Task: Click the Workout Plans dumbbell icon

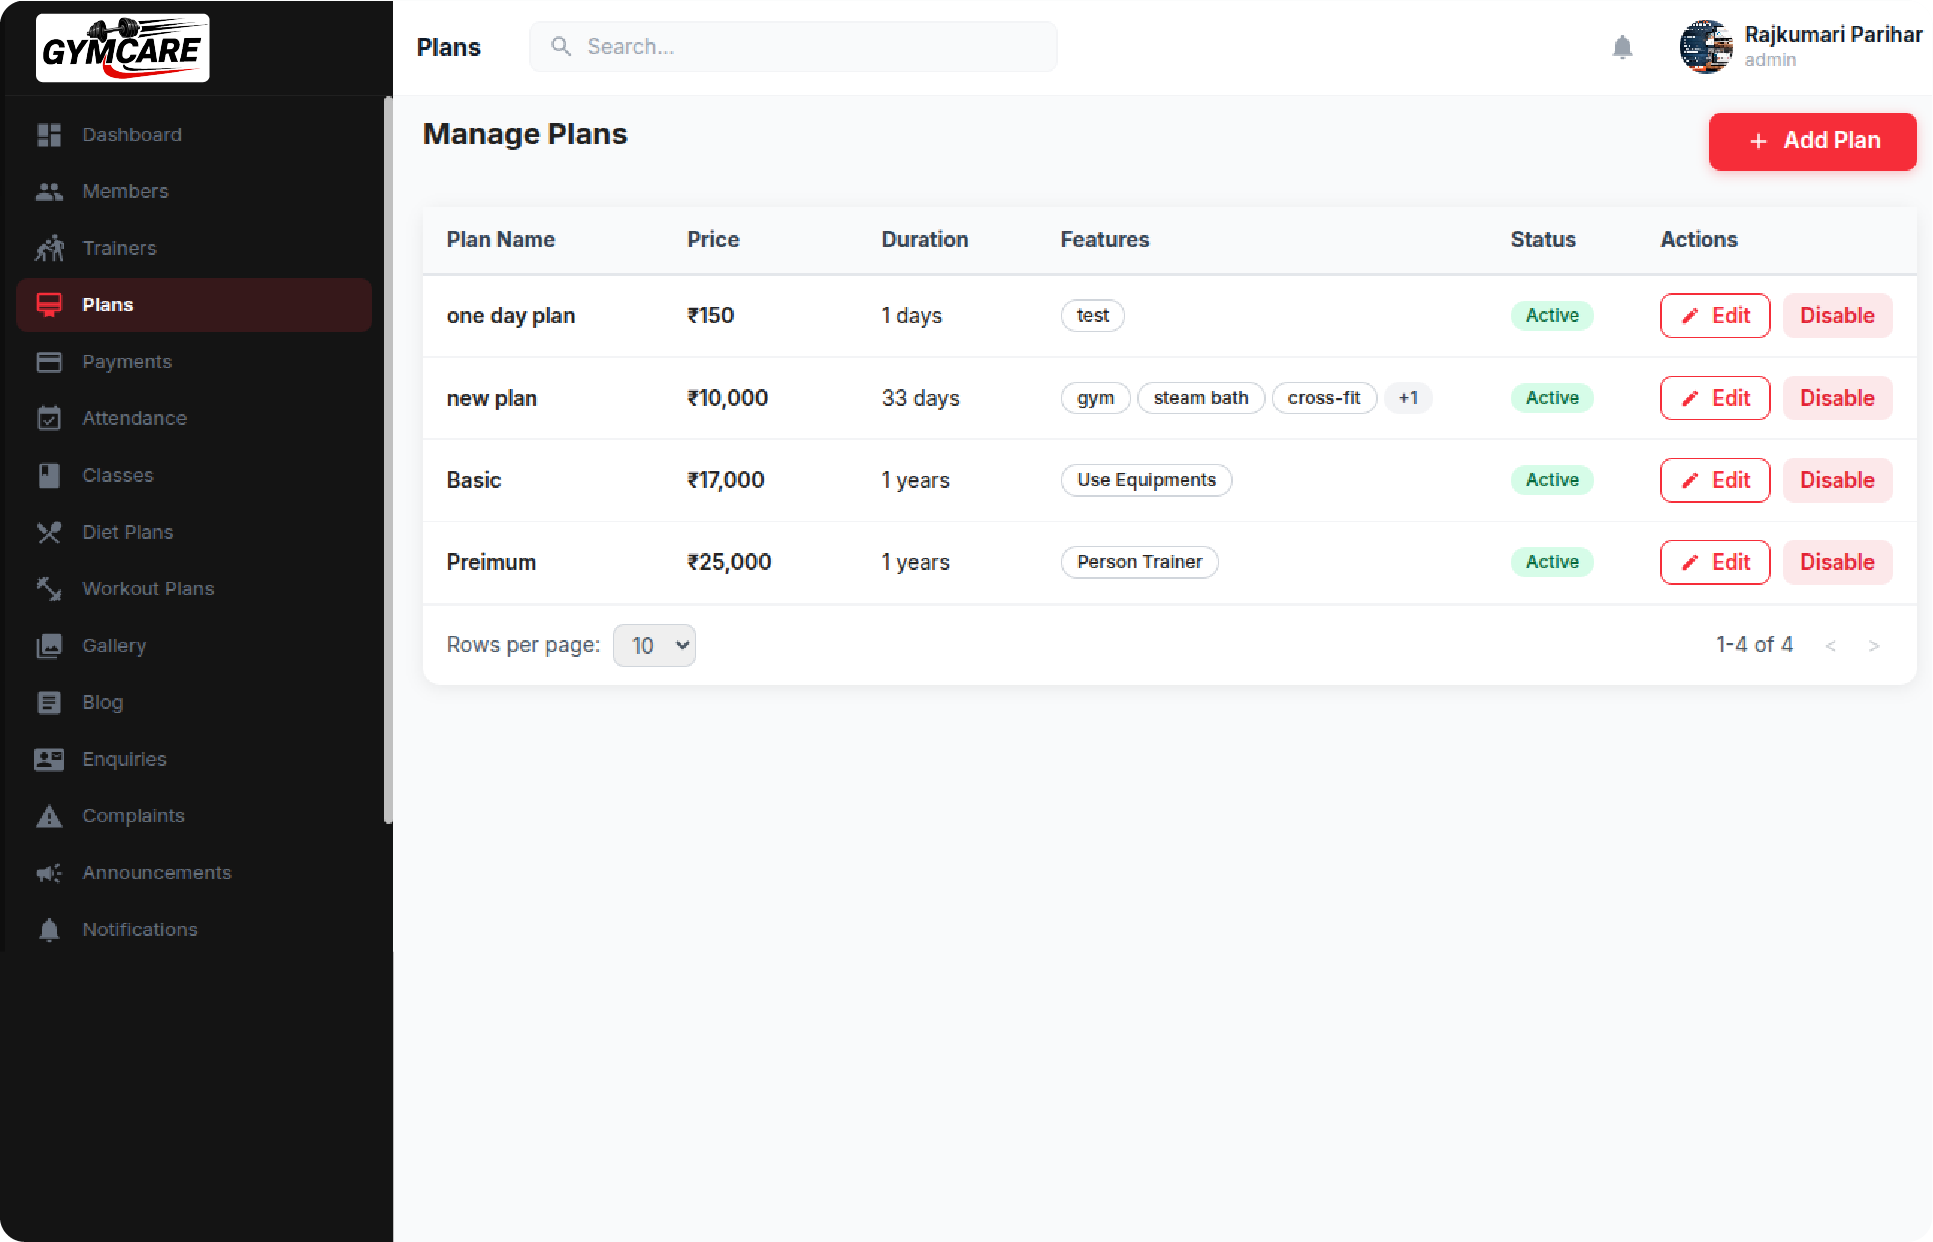Action: (49, 589)
